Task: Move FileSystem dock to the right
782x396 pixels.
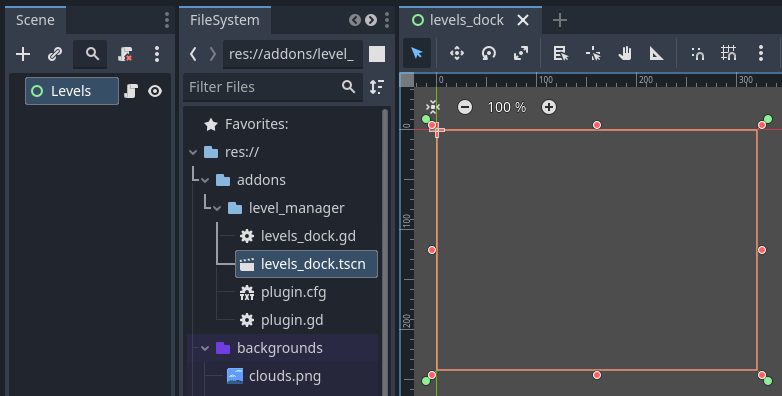Action: click(x=371, y=20)
